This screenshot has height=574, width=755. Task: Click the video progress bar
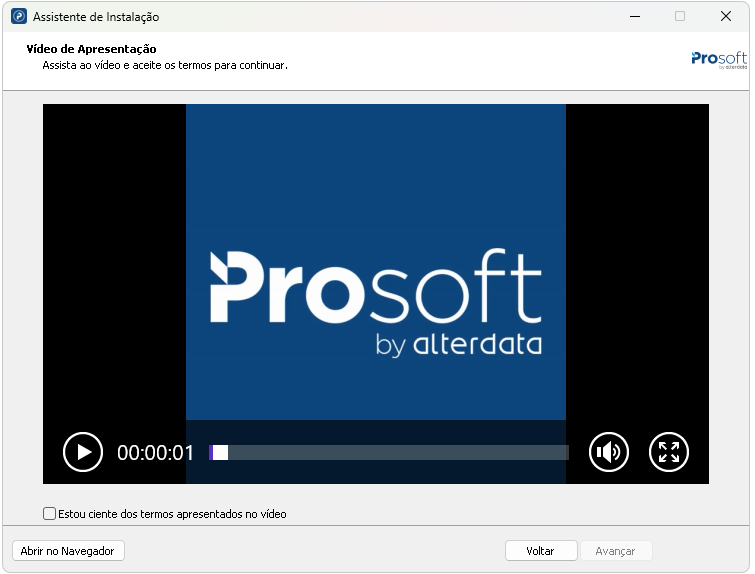point(389,452)
